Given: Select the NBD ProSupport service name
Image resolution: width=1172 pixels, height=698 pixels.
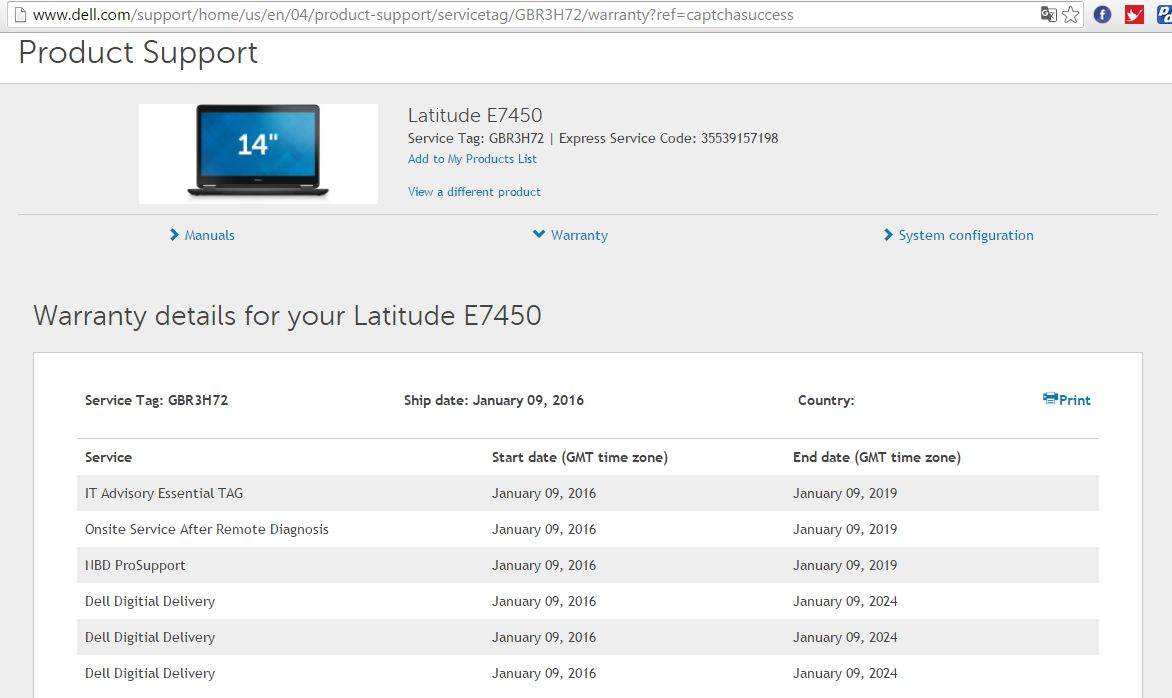Looking at the screenshot, I should (135, 566).
